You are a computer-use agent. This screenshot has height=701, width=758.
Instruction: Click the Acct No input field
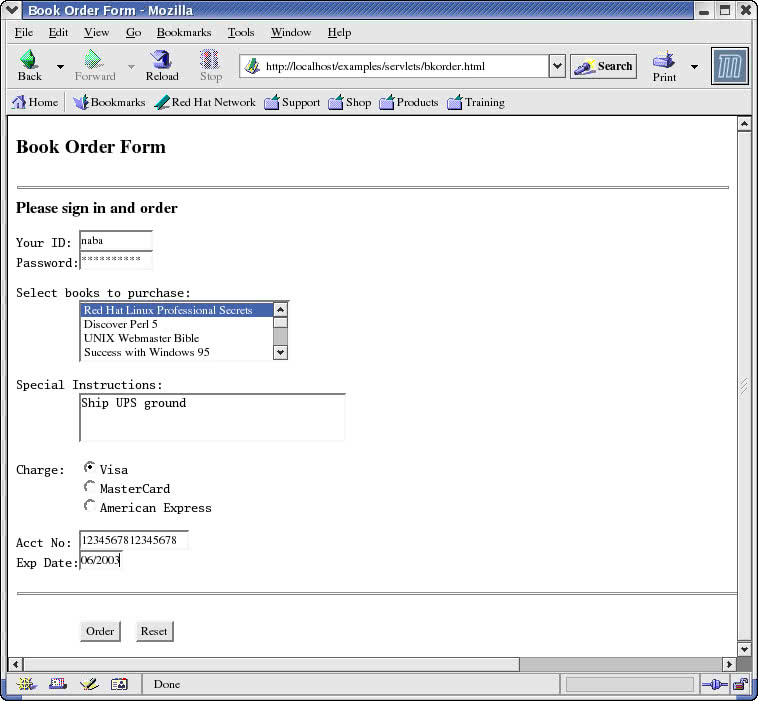pos(133,540)
